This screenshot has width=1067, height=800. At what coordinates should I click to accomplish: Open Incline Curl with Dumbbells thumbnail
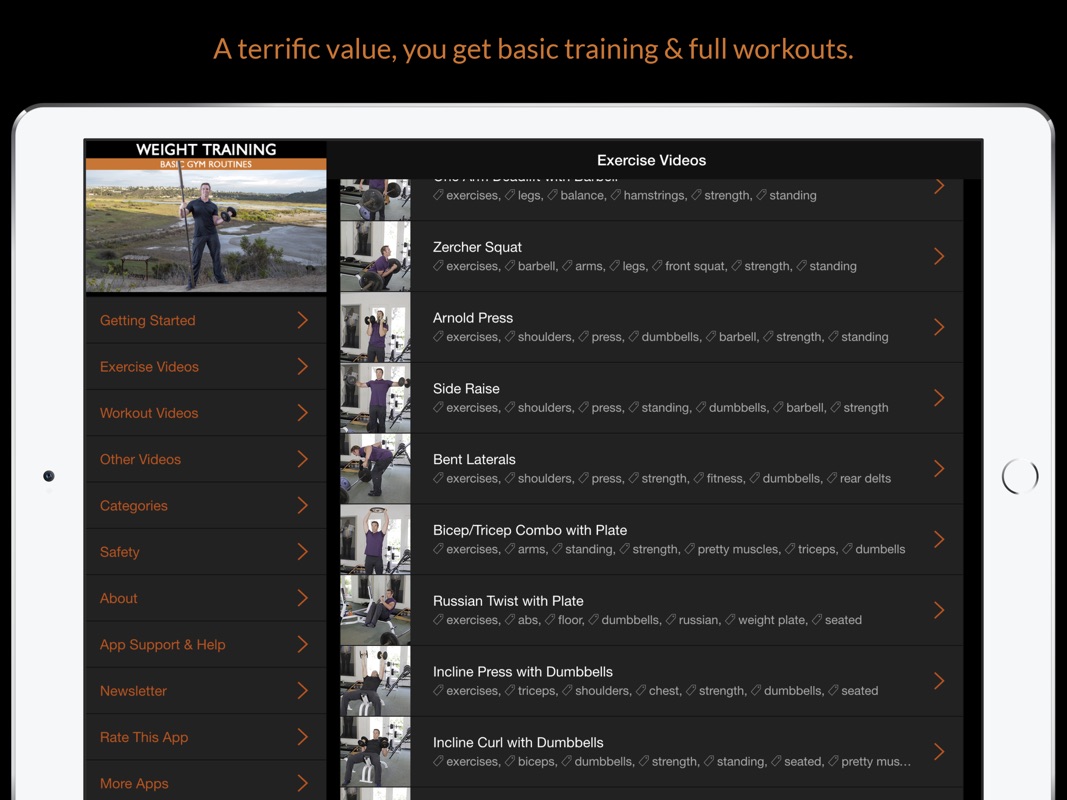pos(375,752)
